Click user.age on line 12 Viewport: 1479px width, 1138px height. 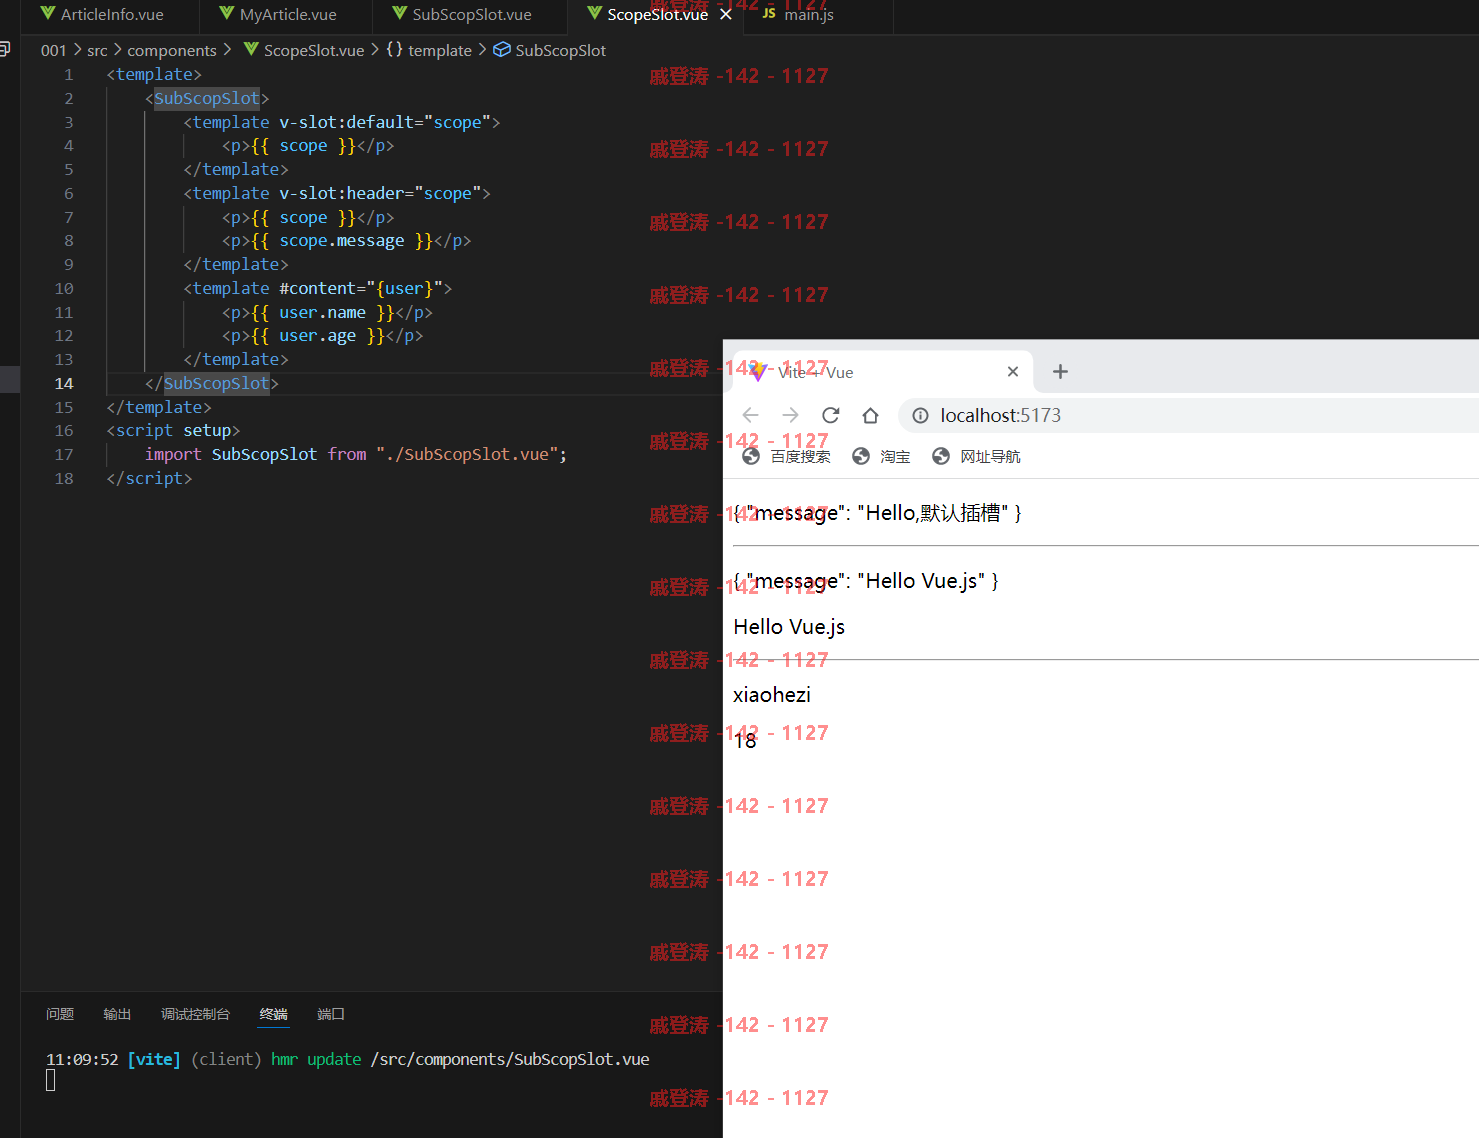tap(318, 335)
